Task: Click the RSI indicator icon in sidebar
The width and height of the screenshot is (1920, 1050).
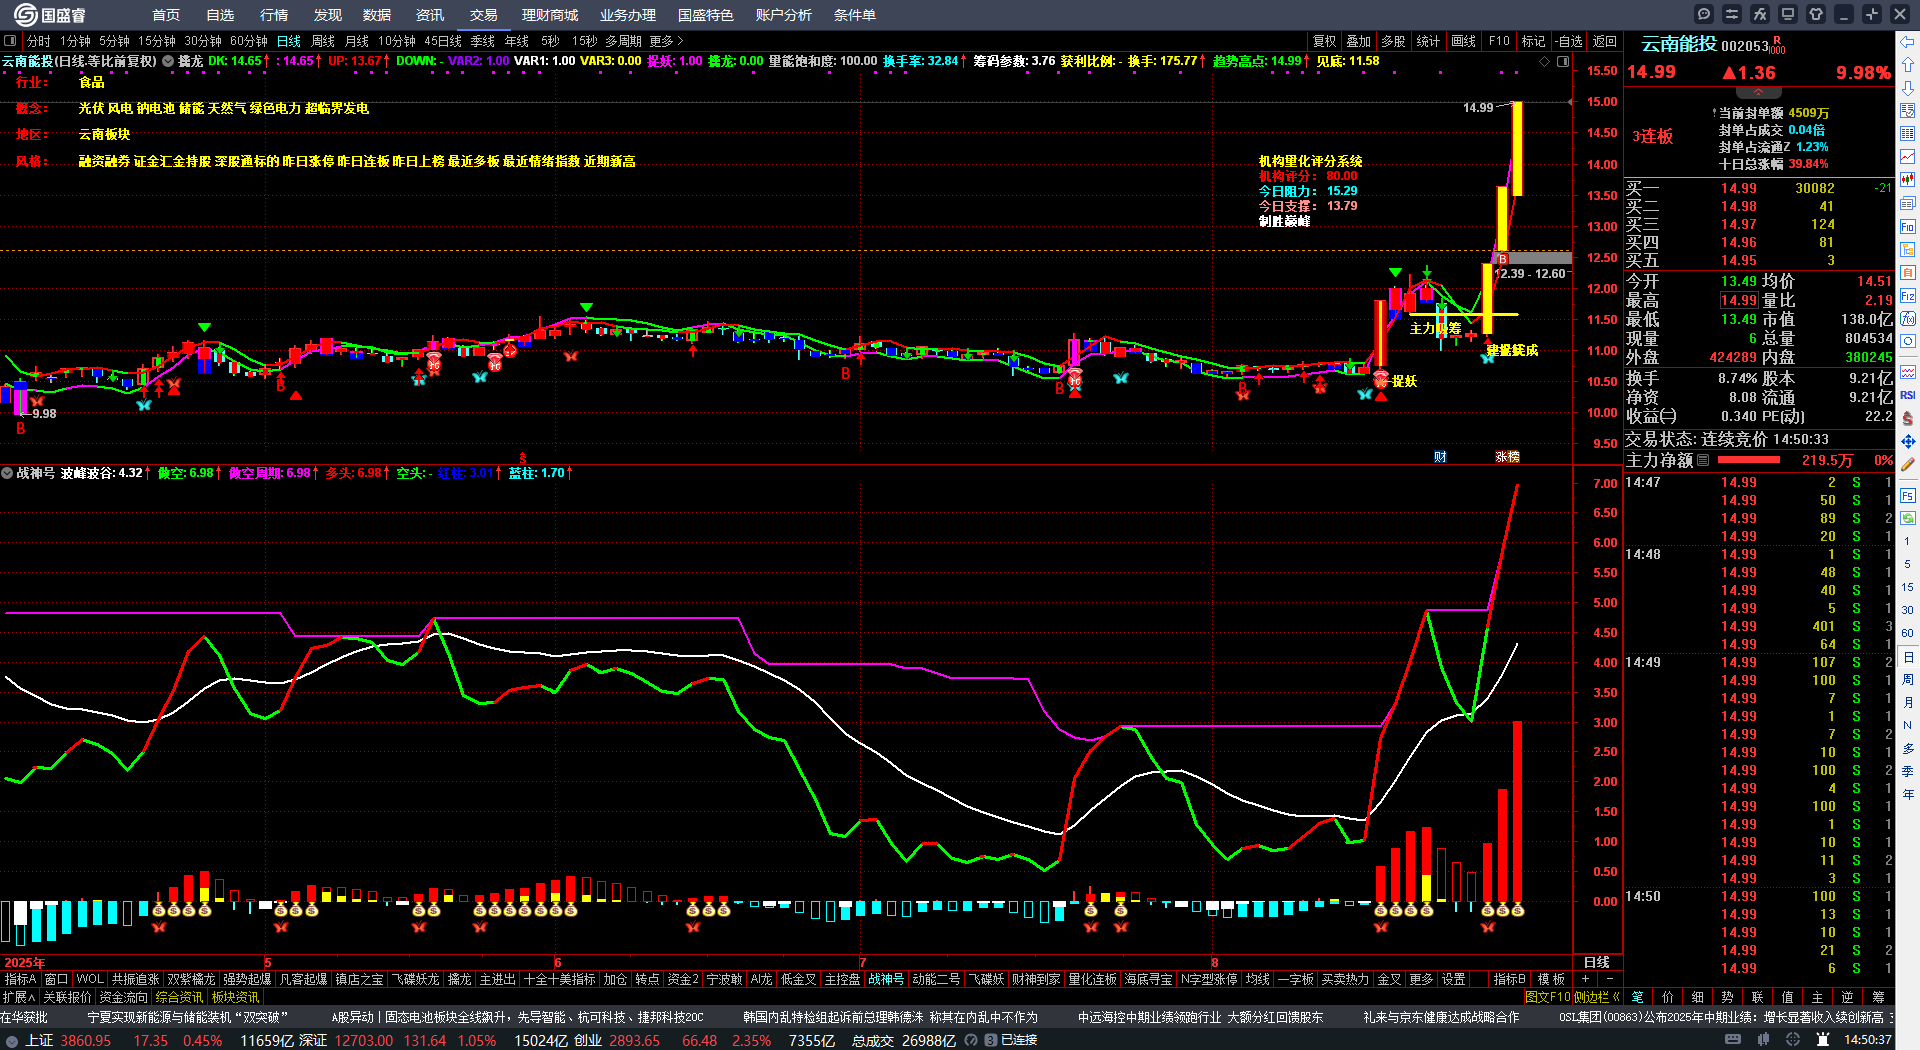Action: click(x=1908, y=395)
